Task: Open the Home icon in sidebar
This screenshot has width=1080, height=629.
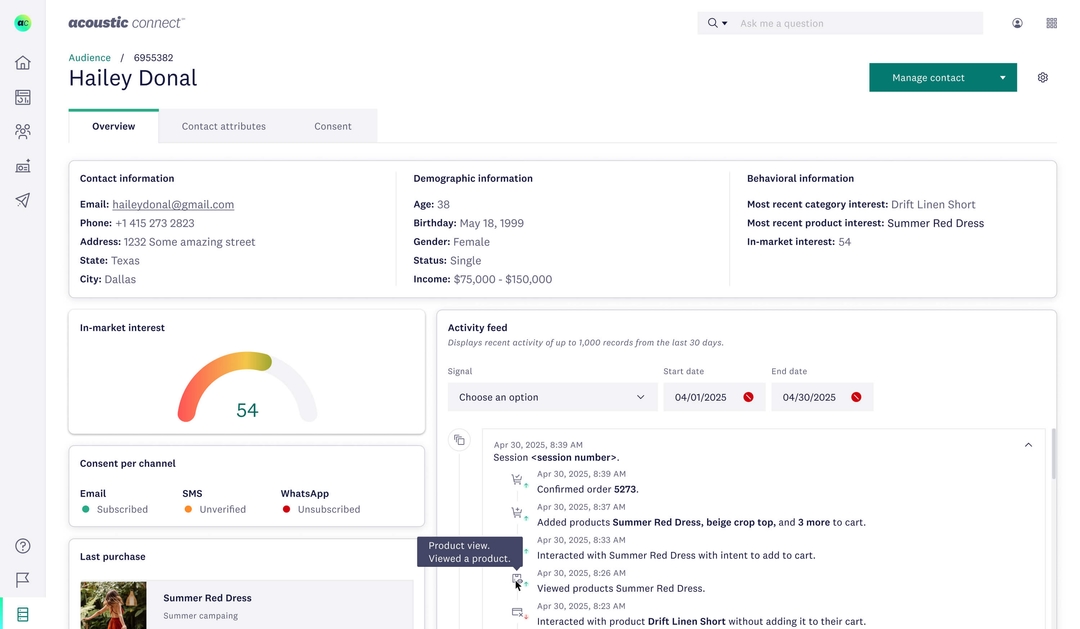Action: [x=23, y=63]
